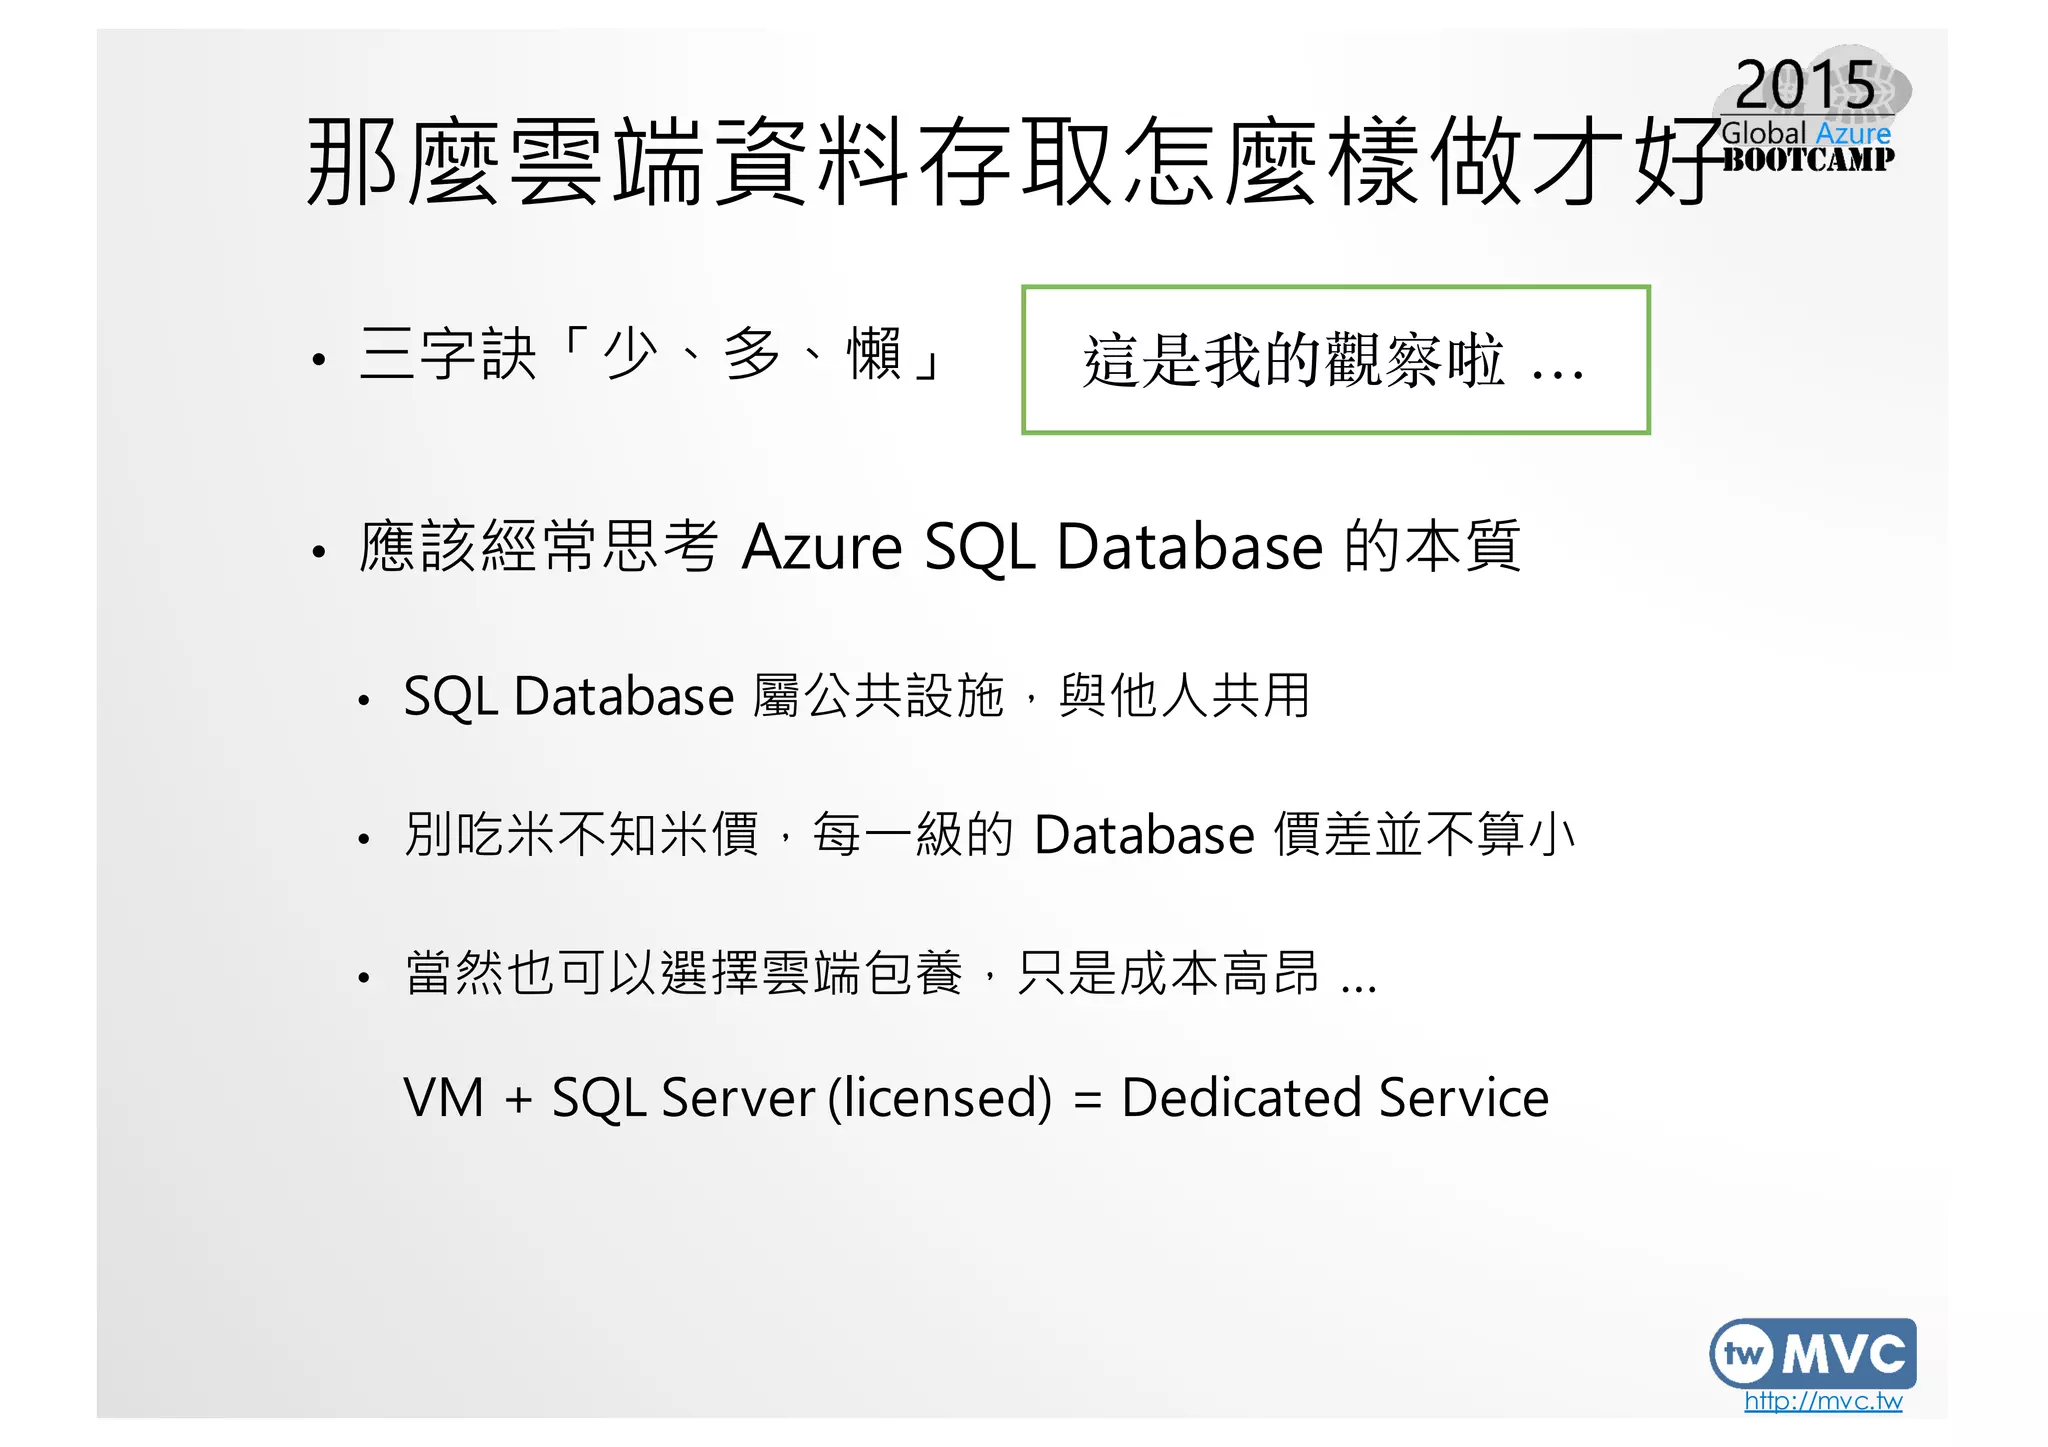2048x1447 pixels.
Task: Click the round 'tw' emblem in the logo
Action: (1743, 1354)
